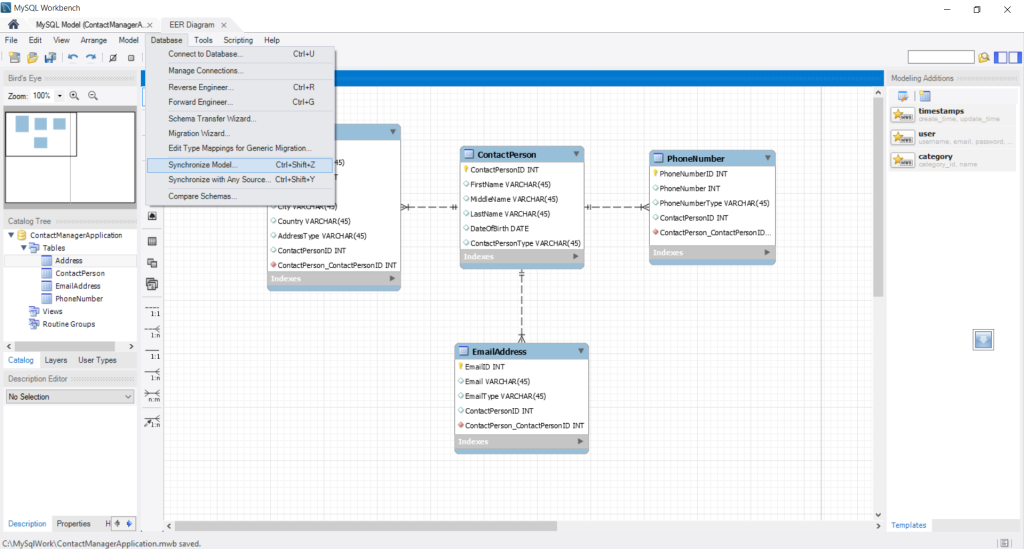Viewport: 1024px width, 549px height.
Task: Open the Templates tab at bottom right
Action: tap(908, 525)
